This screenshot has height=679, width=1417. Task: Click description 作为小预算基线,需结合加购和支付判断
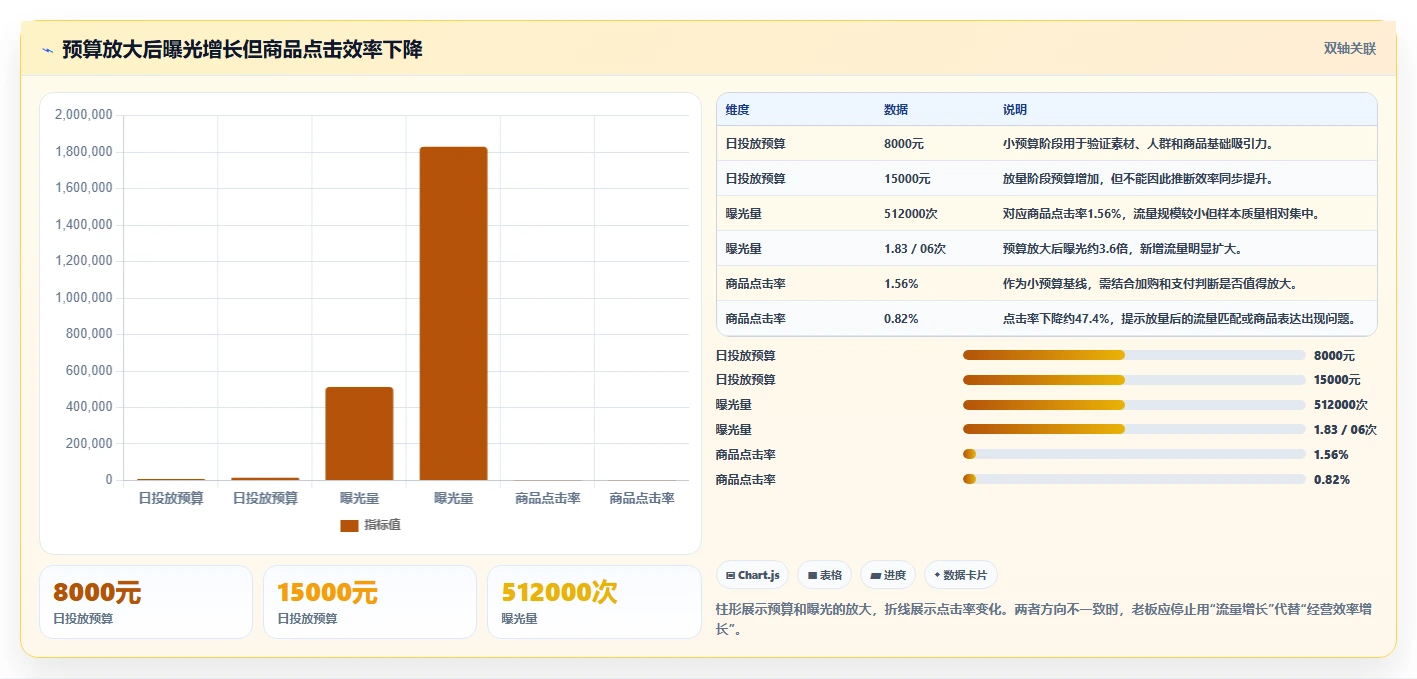point(1150,284)
